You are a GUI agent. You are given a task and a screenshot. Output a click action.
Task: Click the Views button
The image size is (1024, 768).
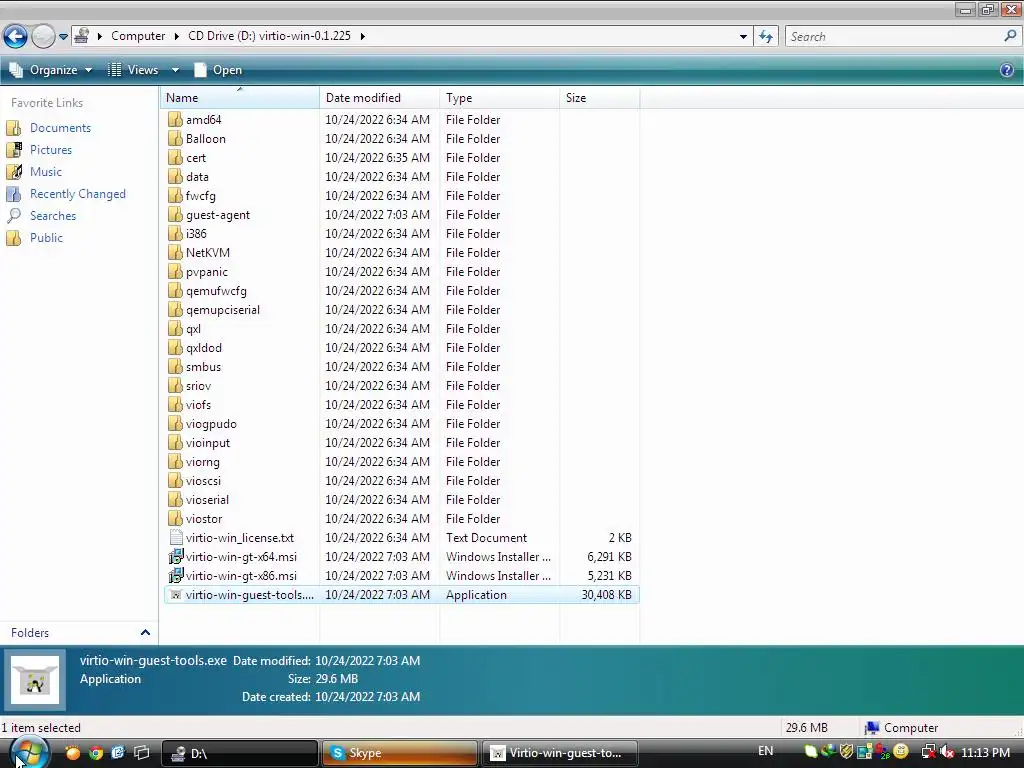[x=134, y=70]
